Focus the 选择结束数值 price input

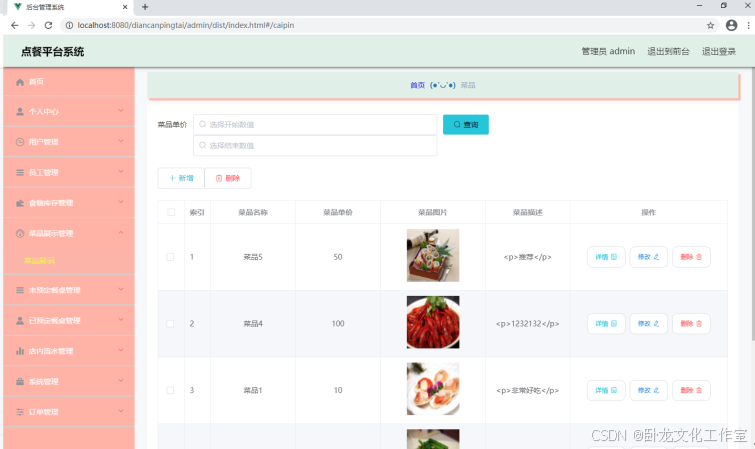(315, 145)
